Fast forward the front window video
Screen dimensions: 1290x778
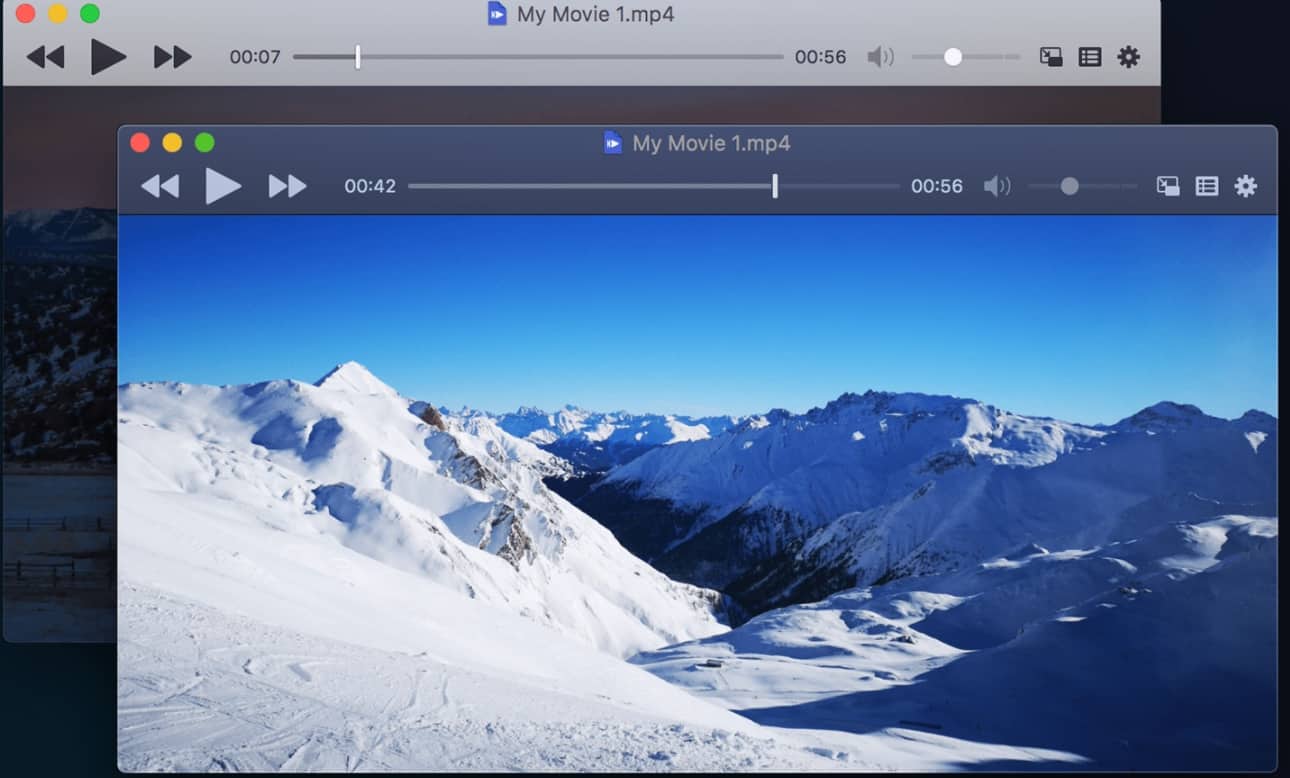287,186
